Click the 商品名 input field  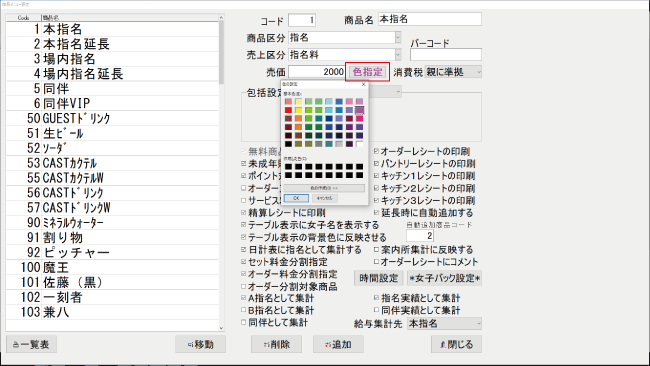coord(430,19)
